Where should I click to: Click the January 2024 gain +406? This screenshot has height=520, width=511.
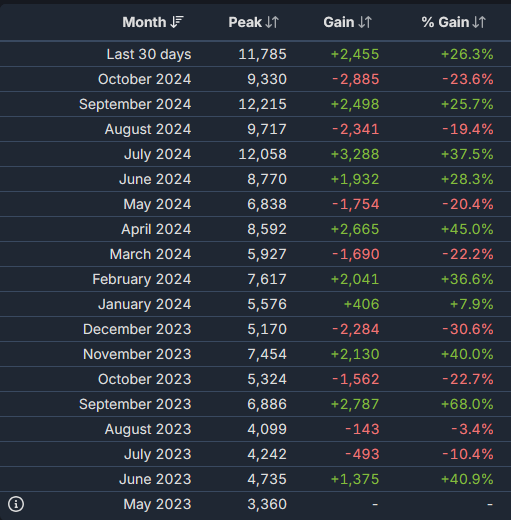click(x=362, y=304)
